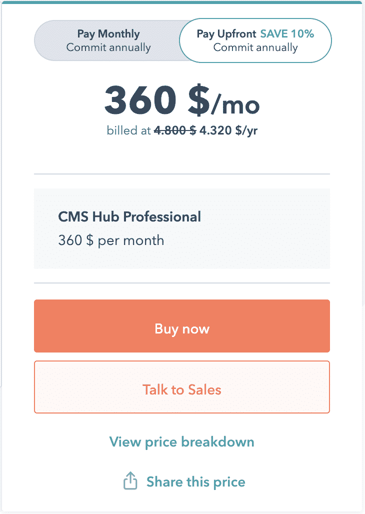
Task: Click the Pay Monthly heading text
Action: [x=109, y=34]
